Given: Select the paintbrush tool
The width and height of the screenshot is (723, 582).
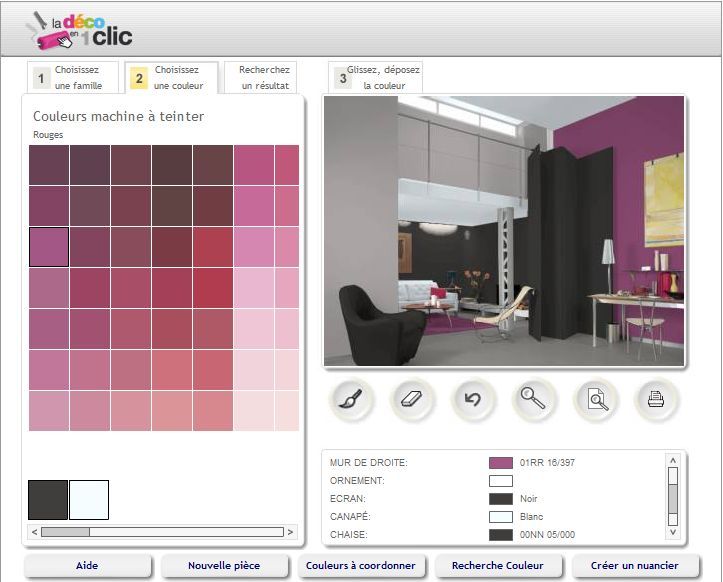Looking at the screenshot, I should pos(351,400).
